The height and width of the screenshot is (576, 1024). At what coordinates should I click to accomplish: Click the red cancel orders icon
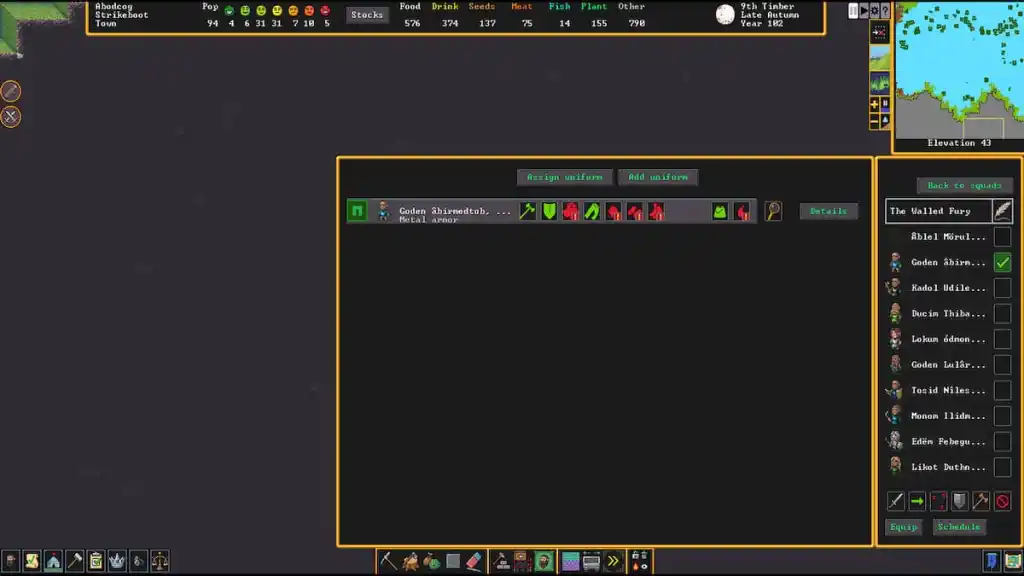pos(1002,501)
